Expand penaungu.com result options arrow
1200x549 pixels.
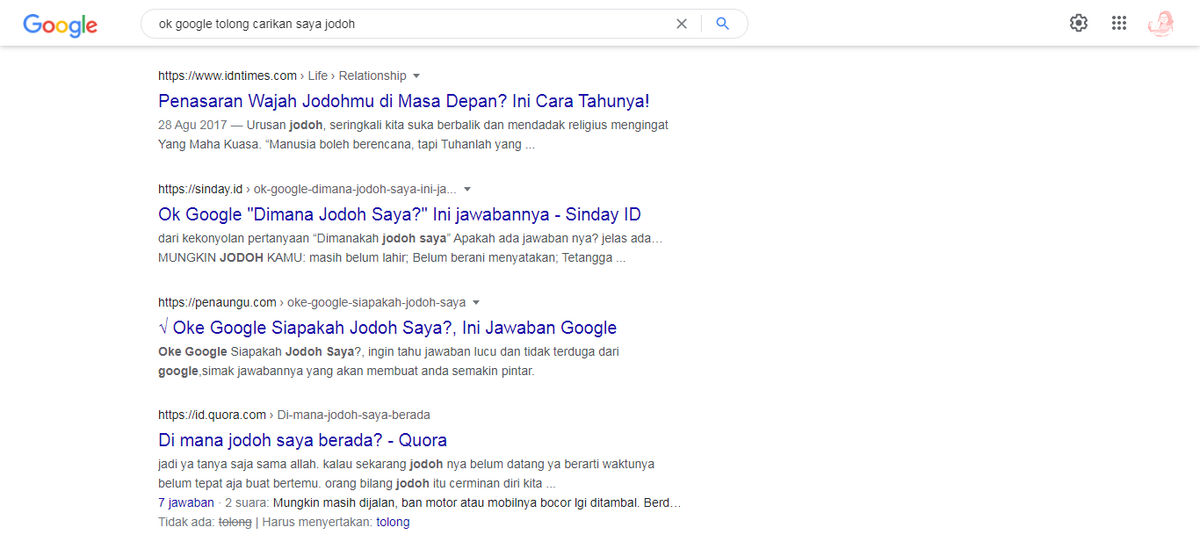click(x=476, y=302)
